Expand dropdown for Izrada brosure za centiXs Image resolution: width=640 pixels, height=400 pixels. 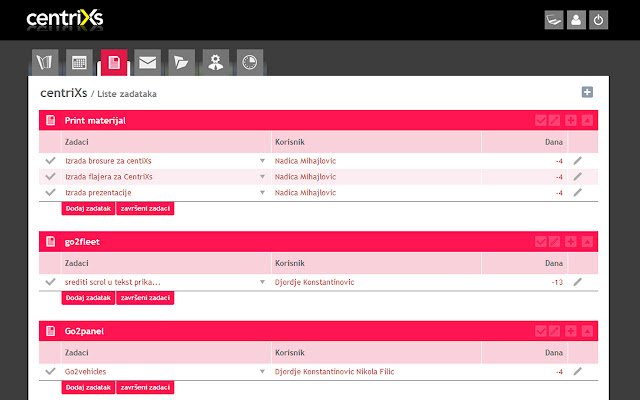262,161
